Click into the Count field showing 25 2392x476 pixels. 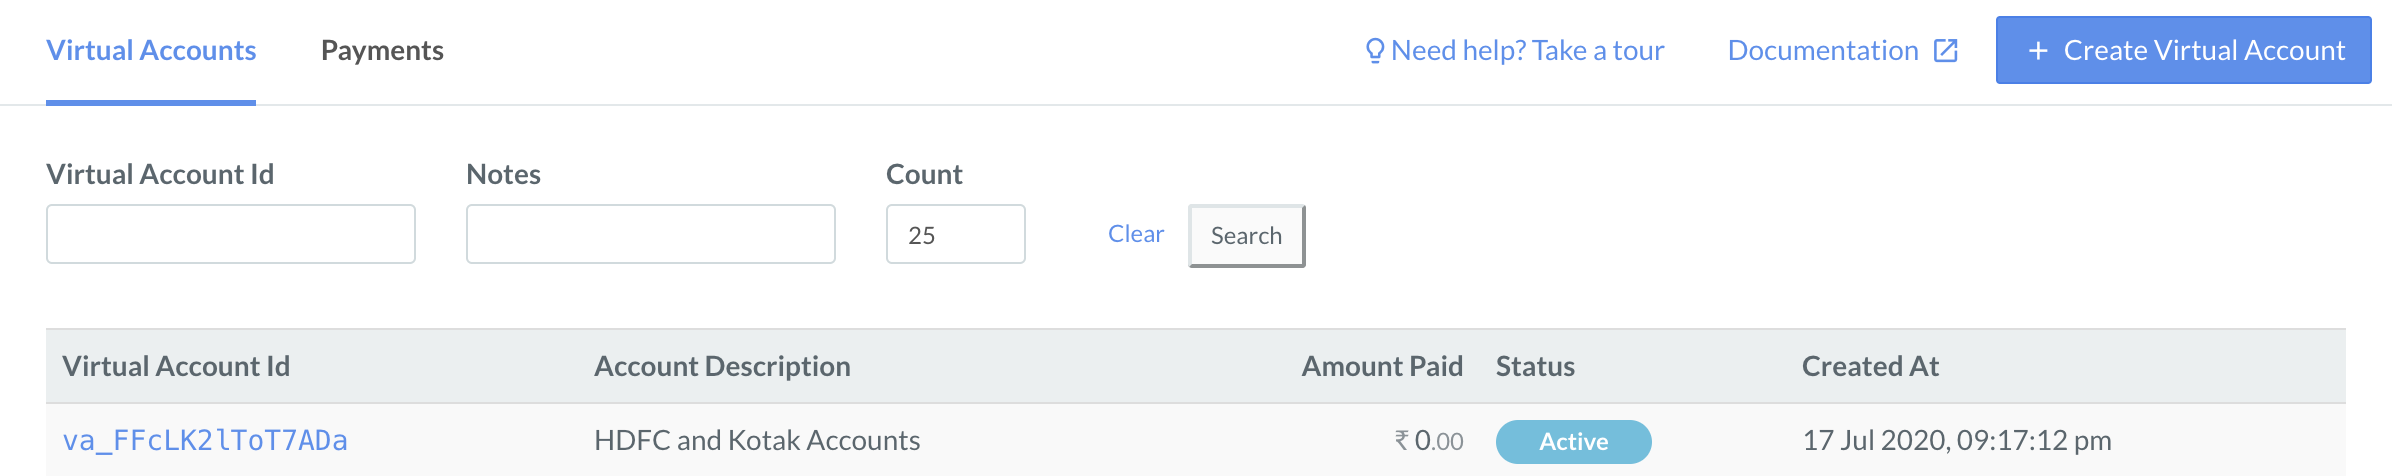[956, 234]
